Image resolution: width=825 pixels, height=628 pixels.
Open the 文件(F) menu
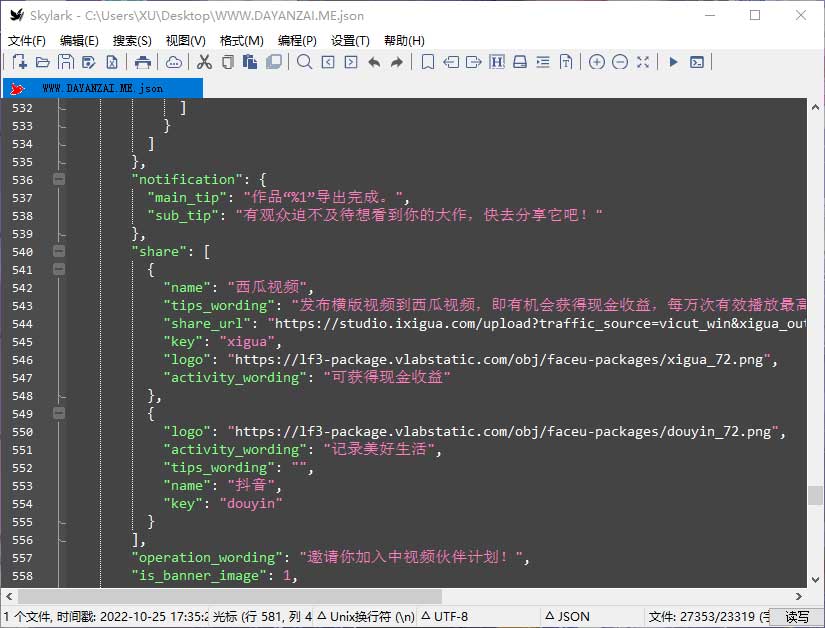point(27,40)
